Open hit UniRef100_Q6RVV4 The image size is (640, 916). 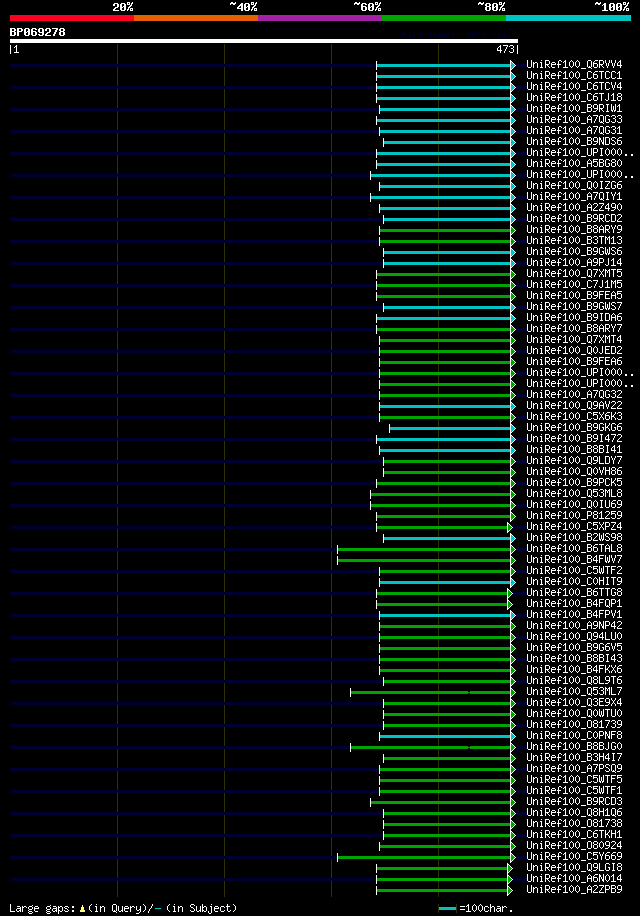point(574,64)
